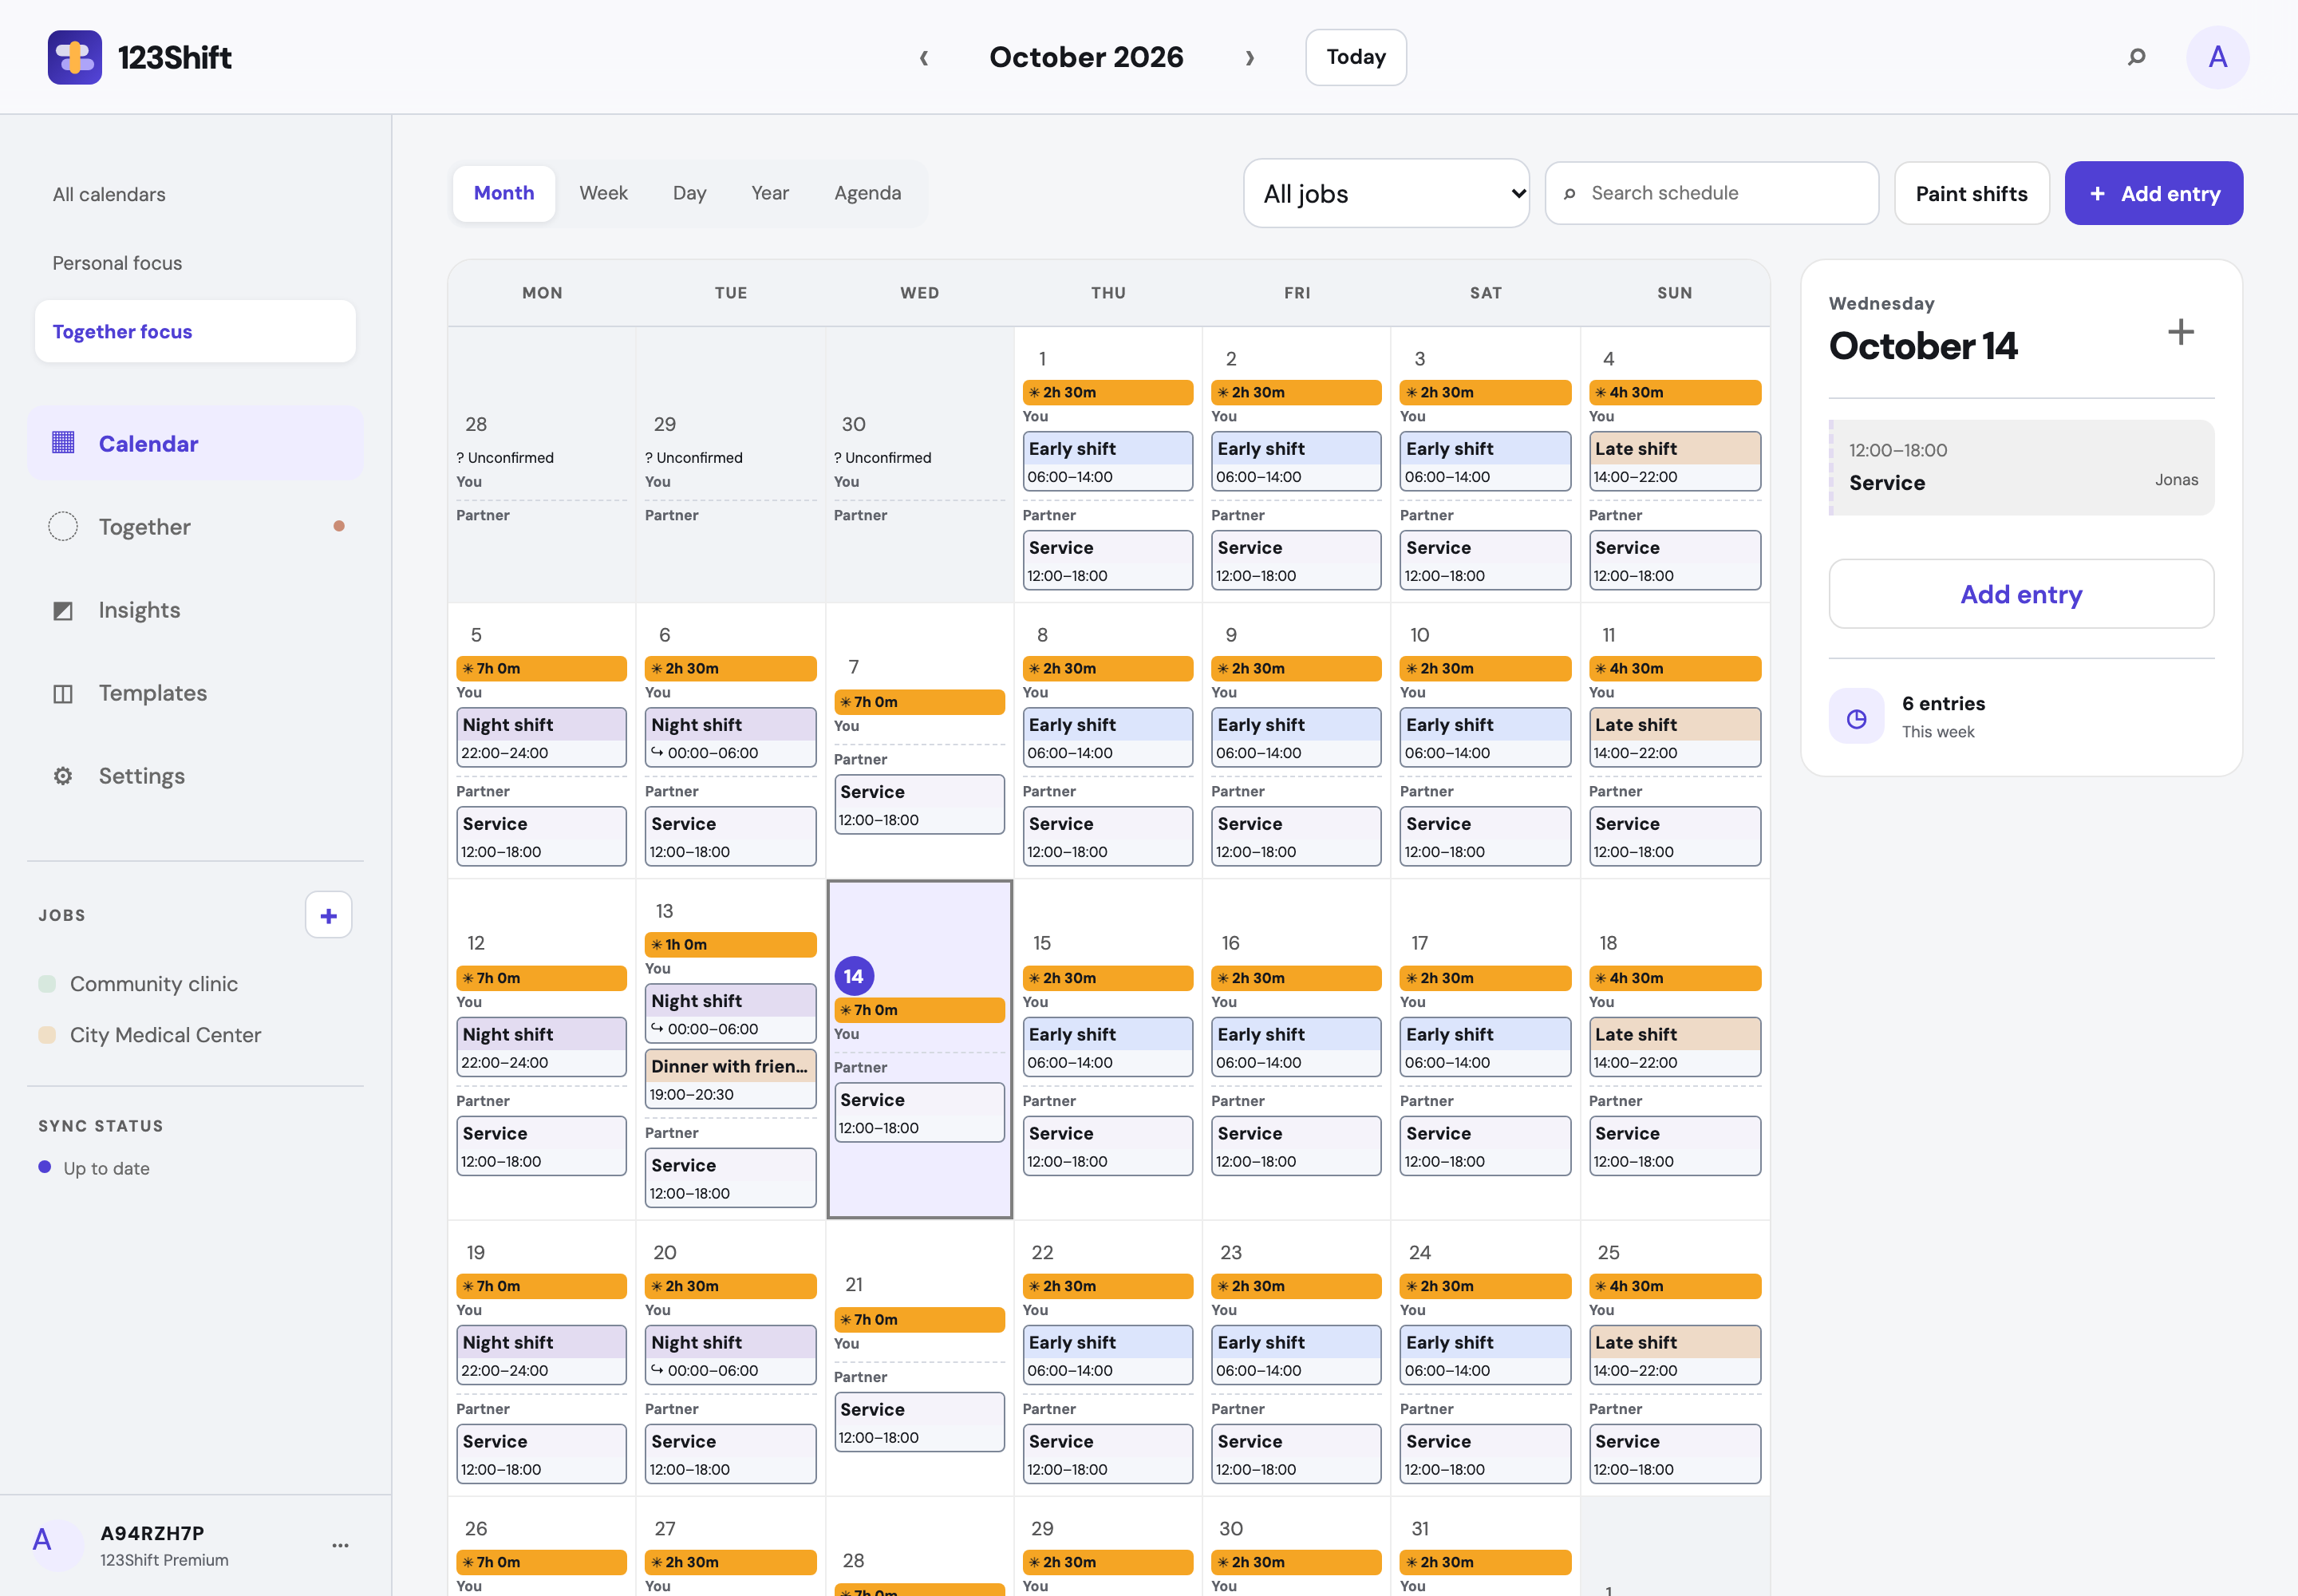Switch to Year view tab
Viewport: 2298px width, 1596px height.
770,193
